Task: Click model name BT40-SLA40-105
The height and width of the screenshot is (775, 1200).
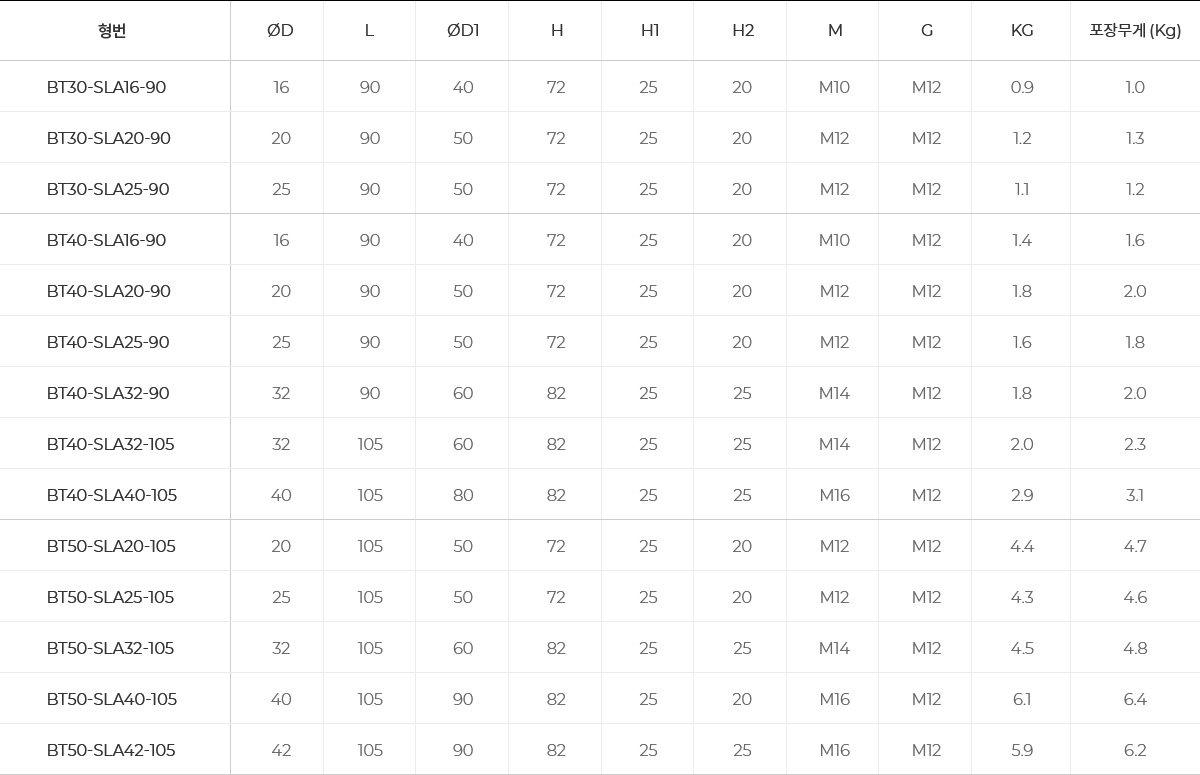Action: tap(111, 495)
